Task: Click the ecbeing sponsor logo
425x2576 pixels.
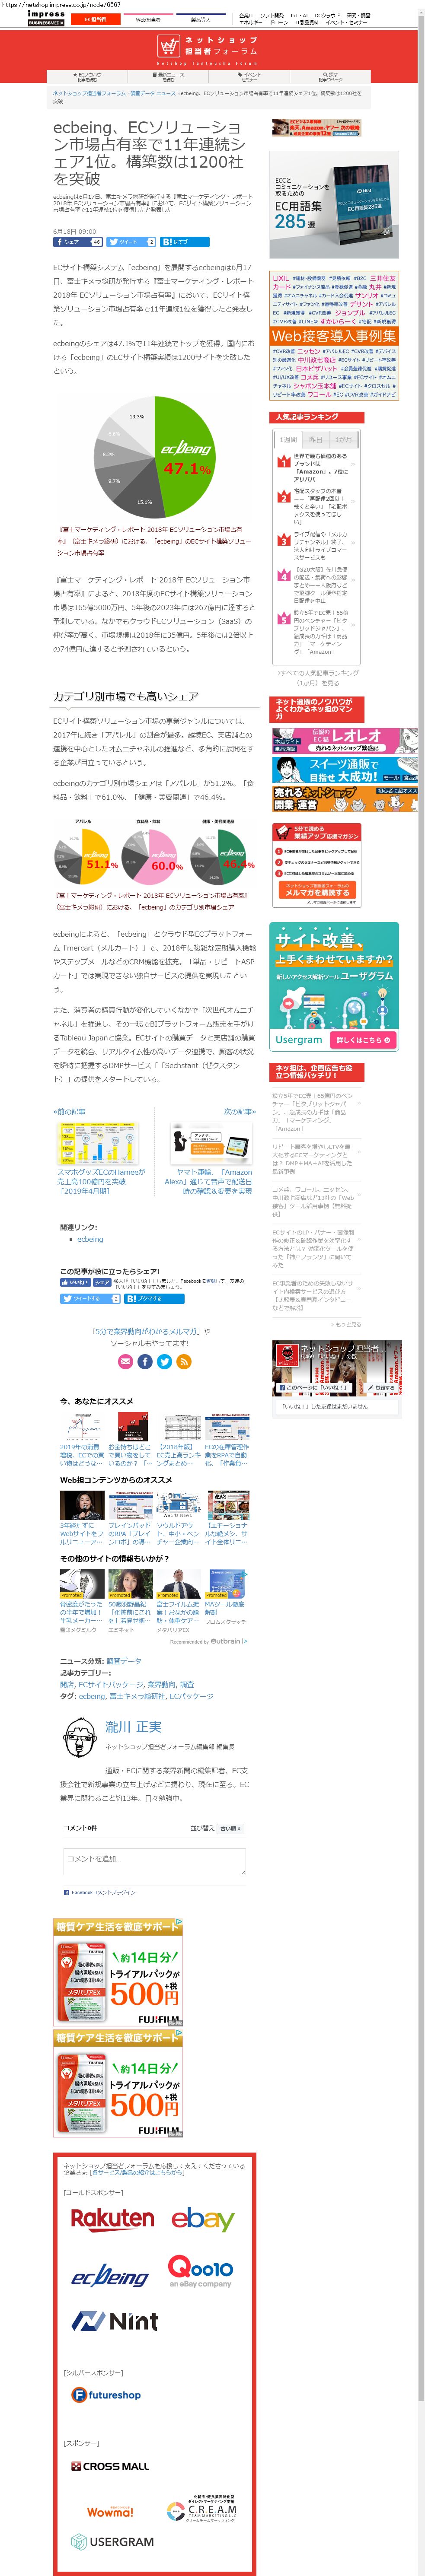Action: [109, 2276]
